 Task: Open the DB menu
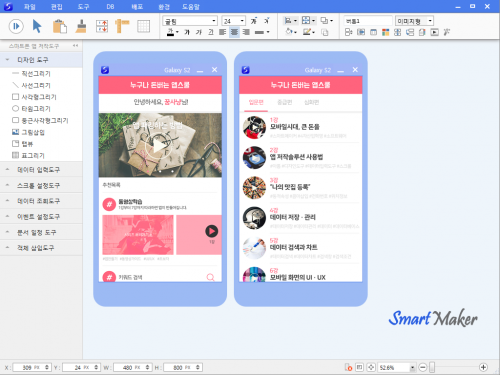coord(110,7)
